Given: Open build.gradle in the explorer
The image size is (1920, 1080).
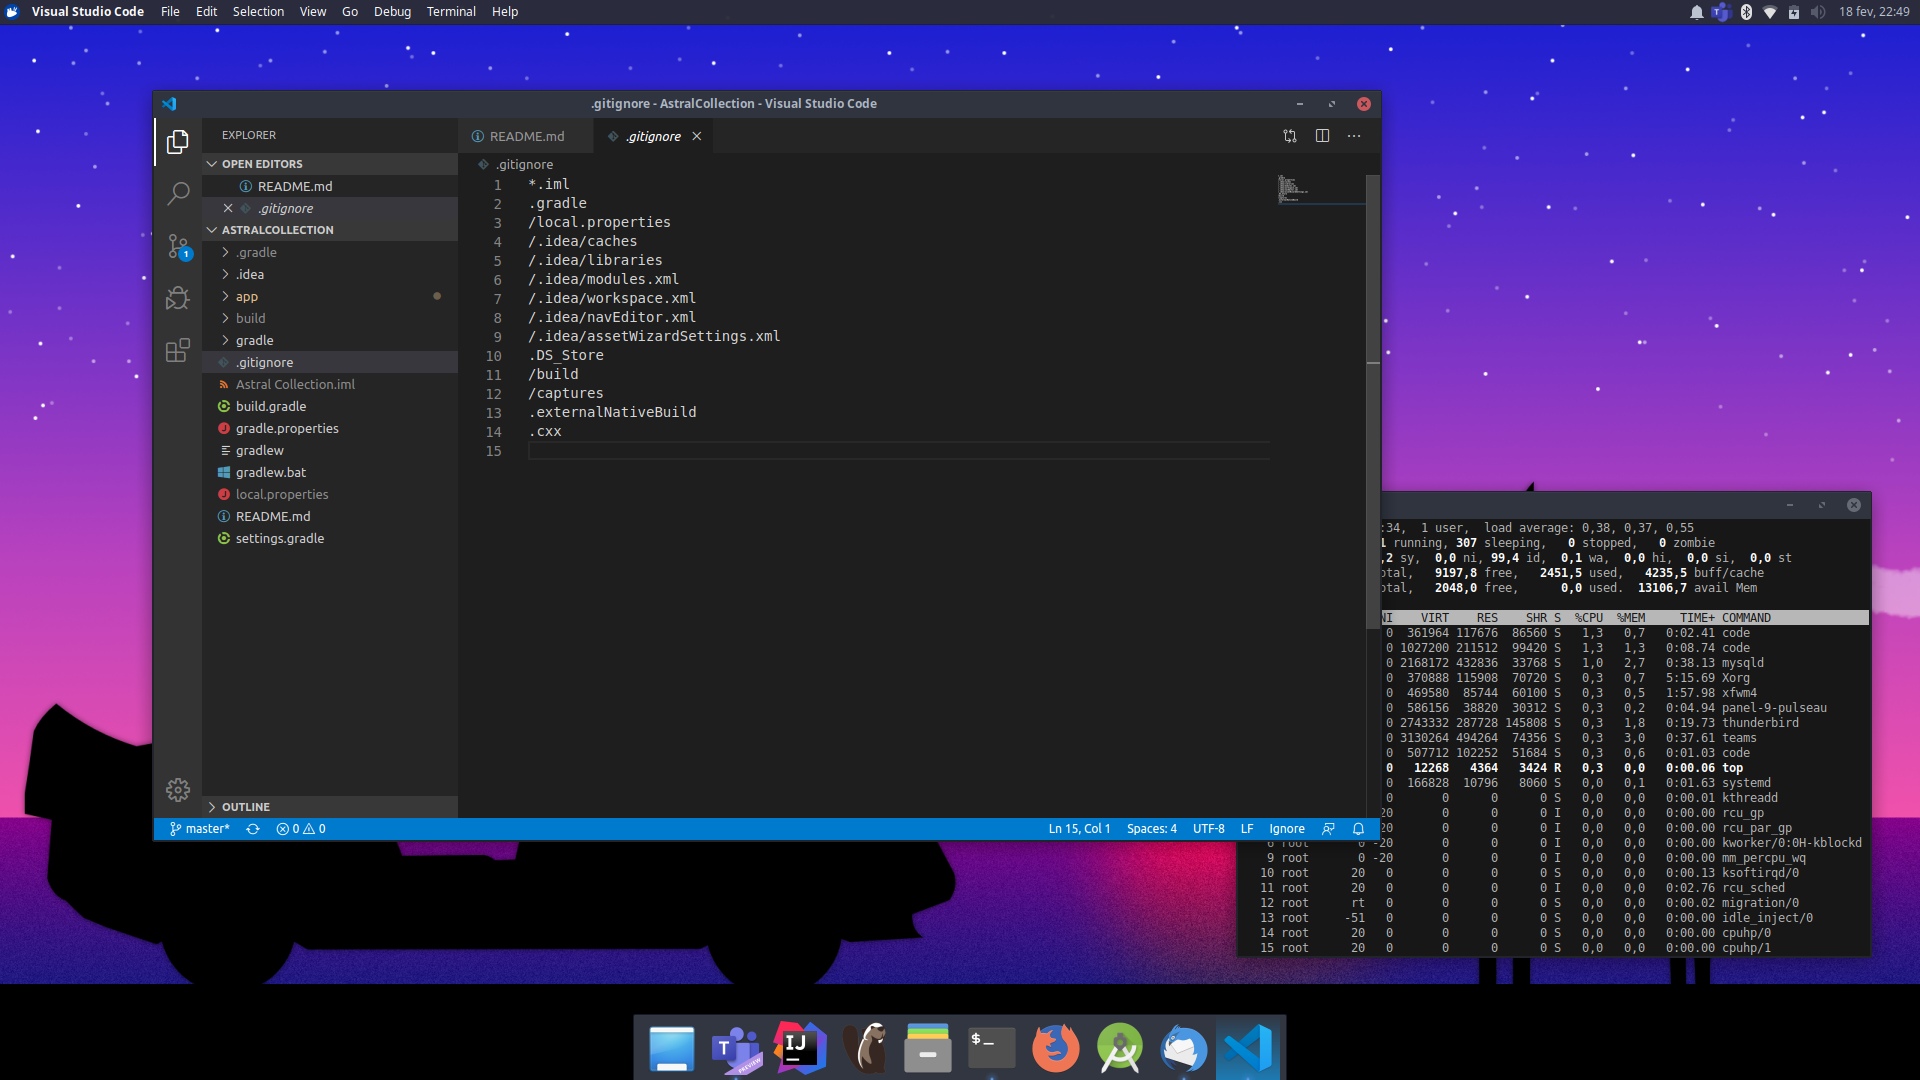Looking at the screenshot, I should (330, 406).
